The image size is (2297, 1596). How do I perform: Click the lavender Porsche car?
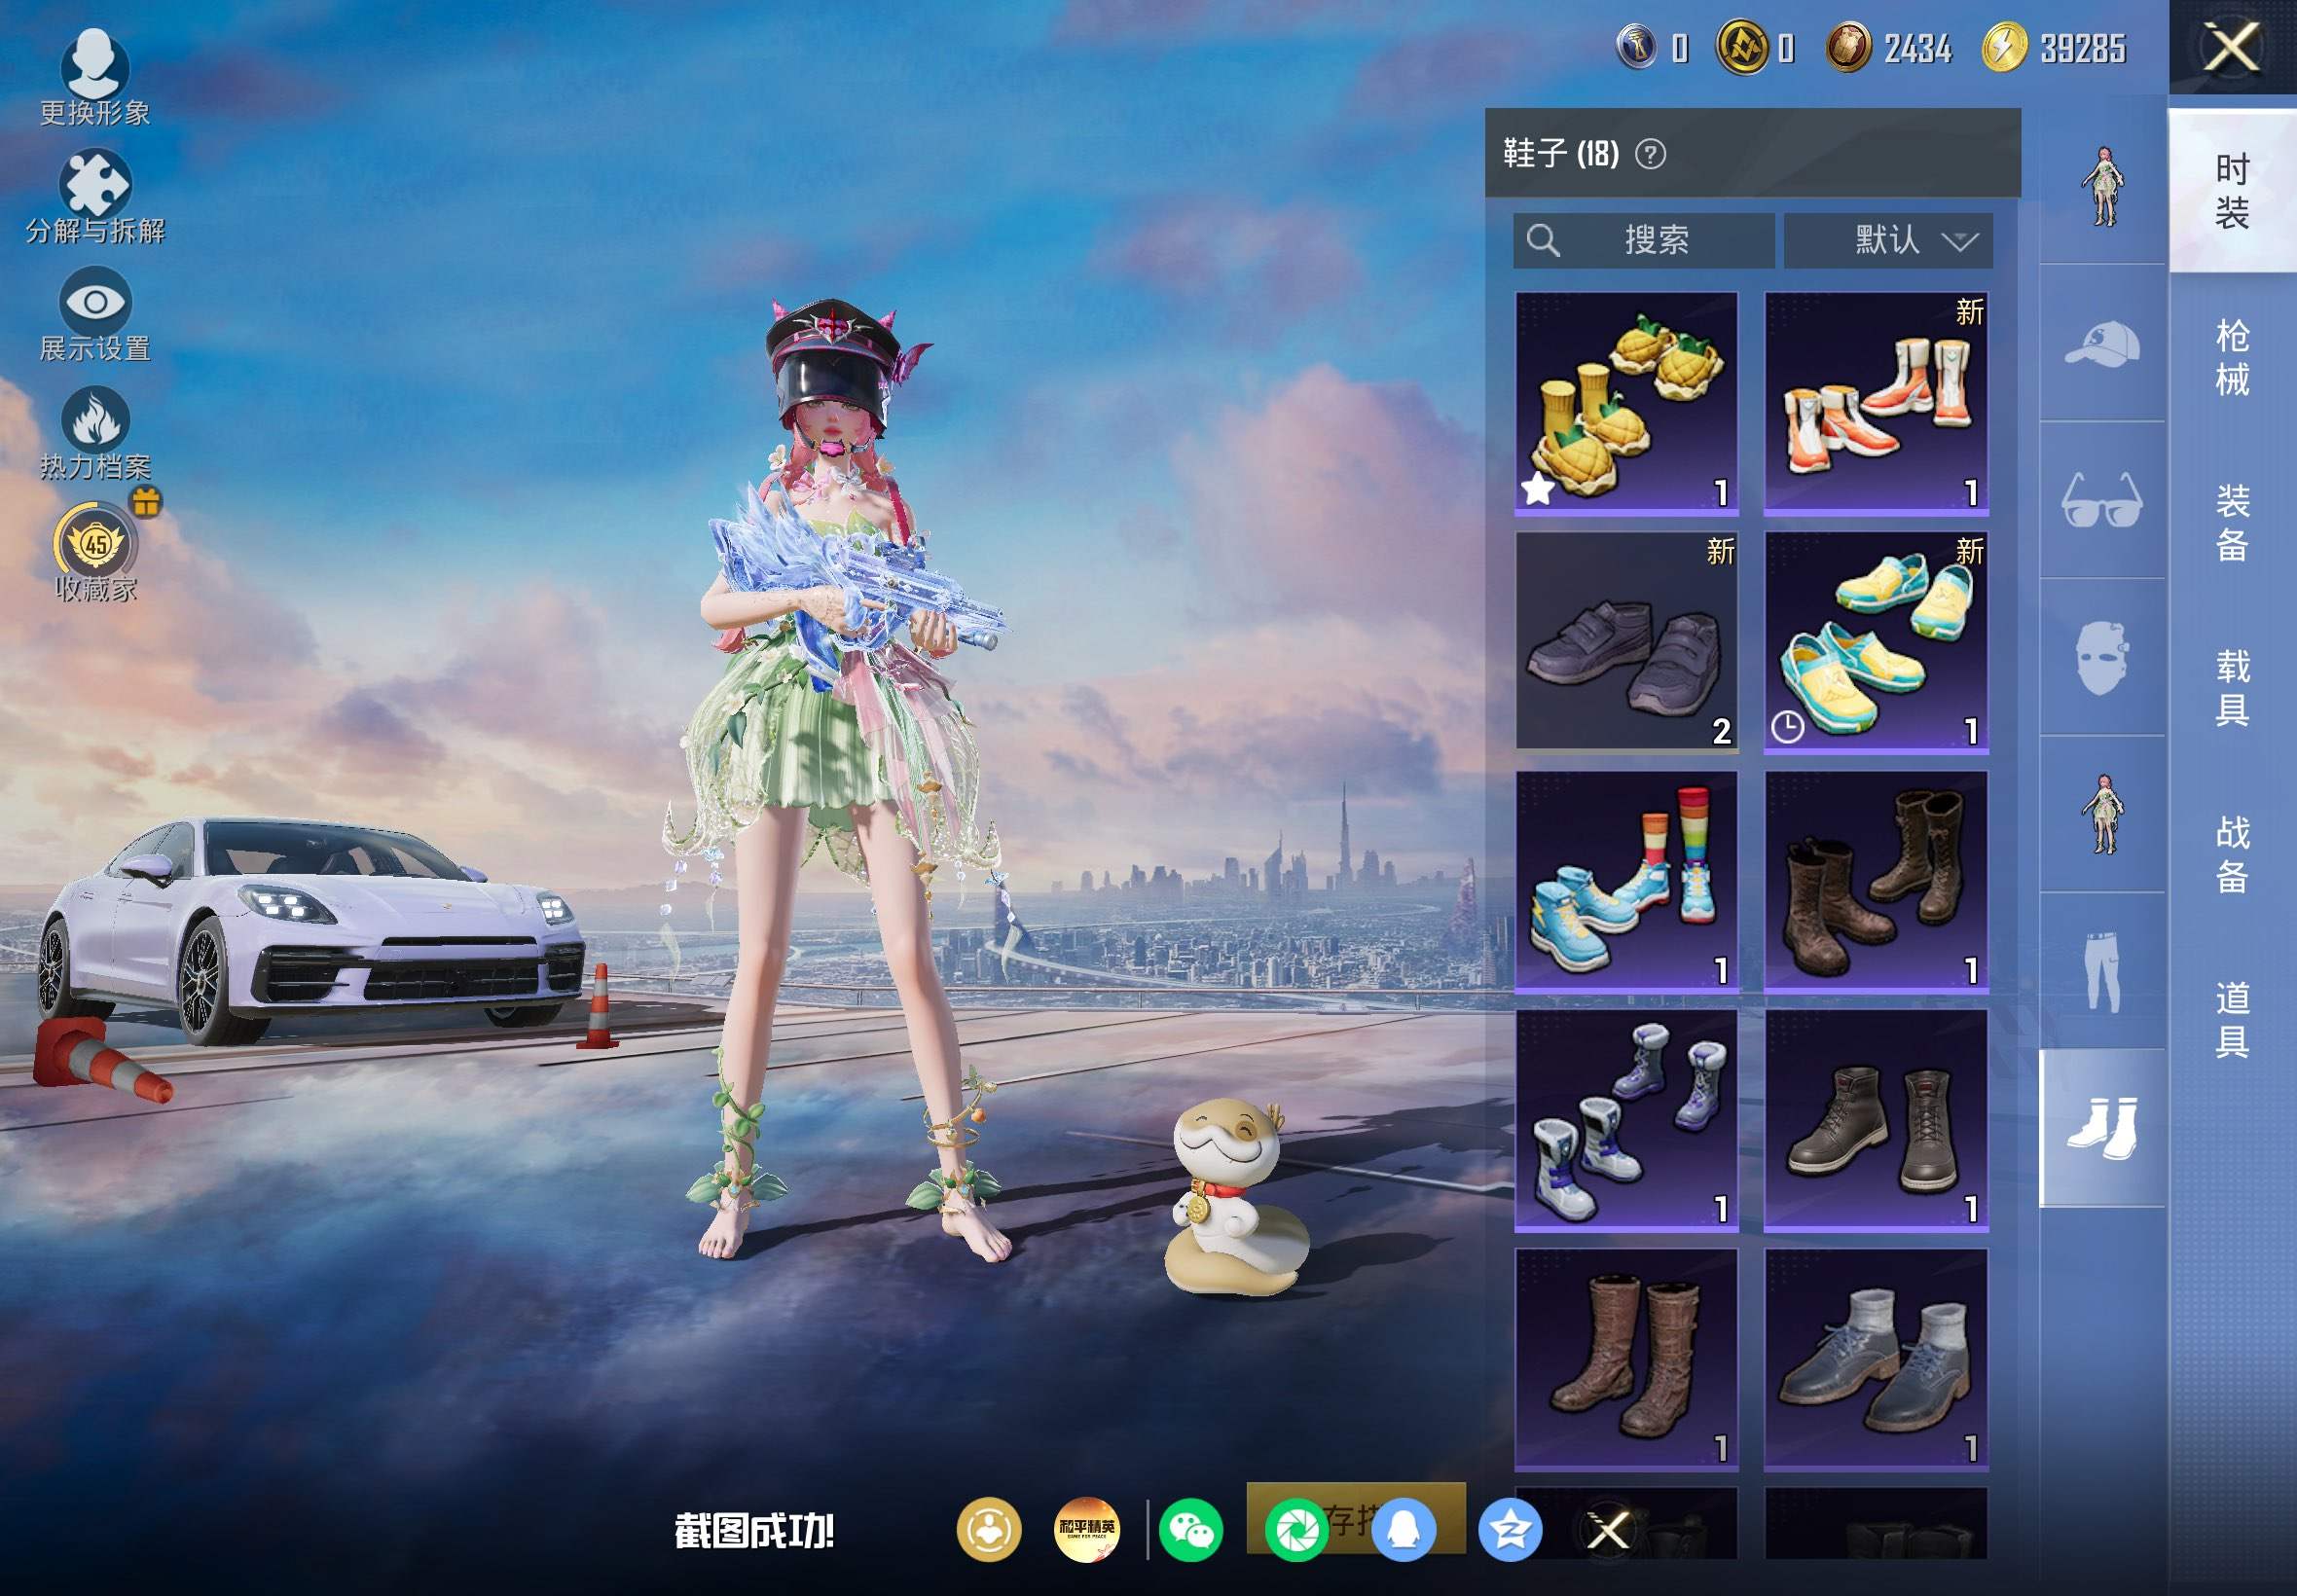point(310,930)
